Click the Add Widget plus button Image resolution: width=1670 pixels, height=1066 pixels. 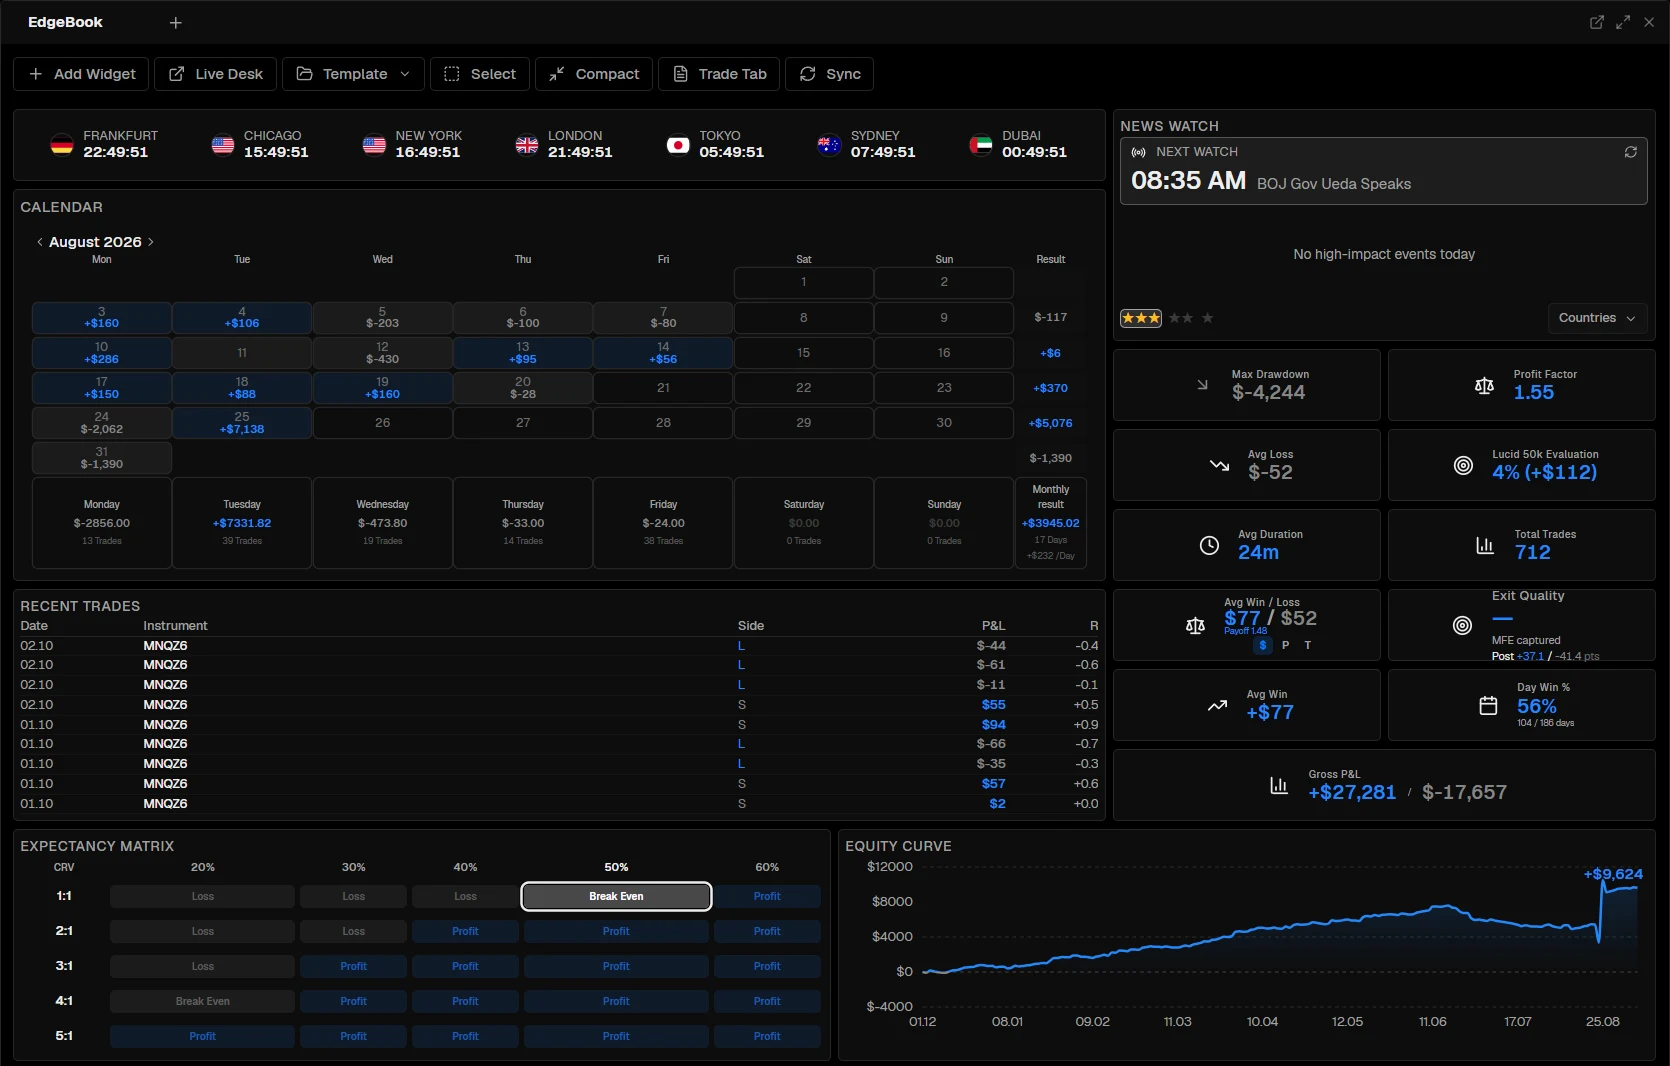81,74
